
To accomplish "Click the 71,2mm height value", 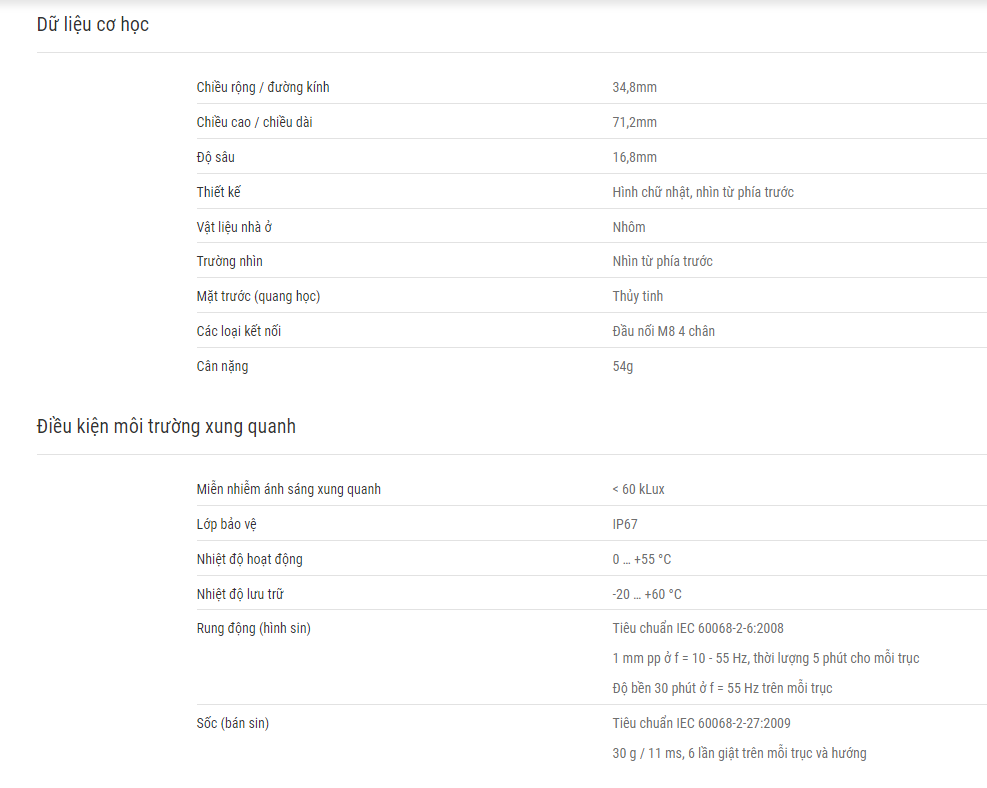I will click(x=634, y=122).
